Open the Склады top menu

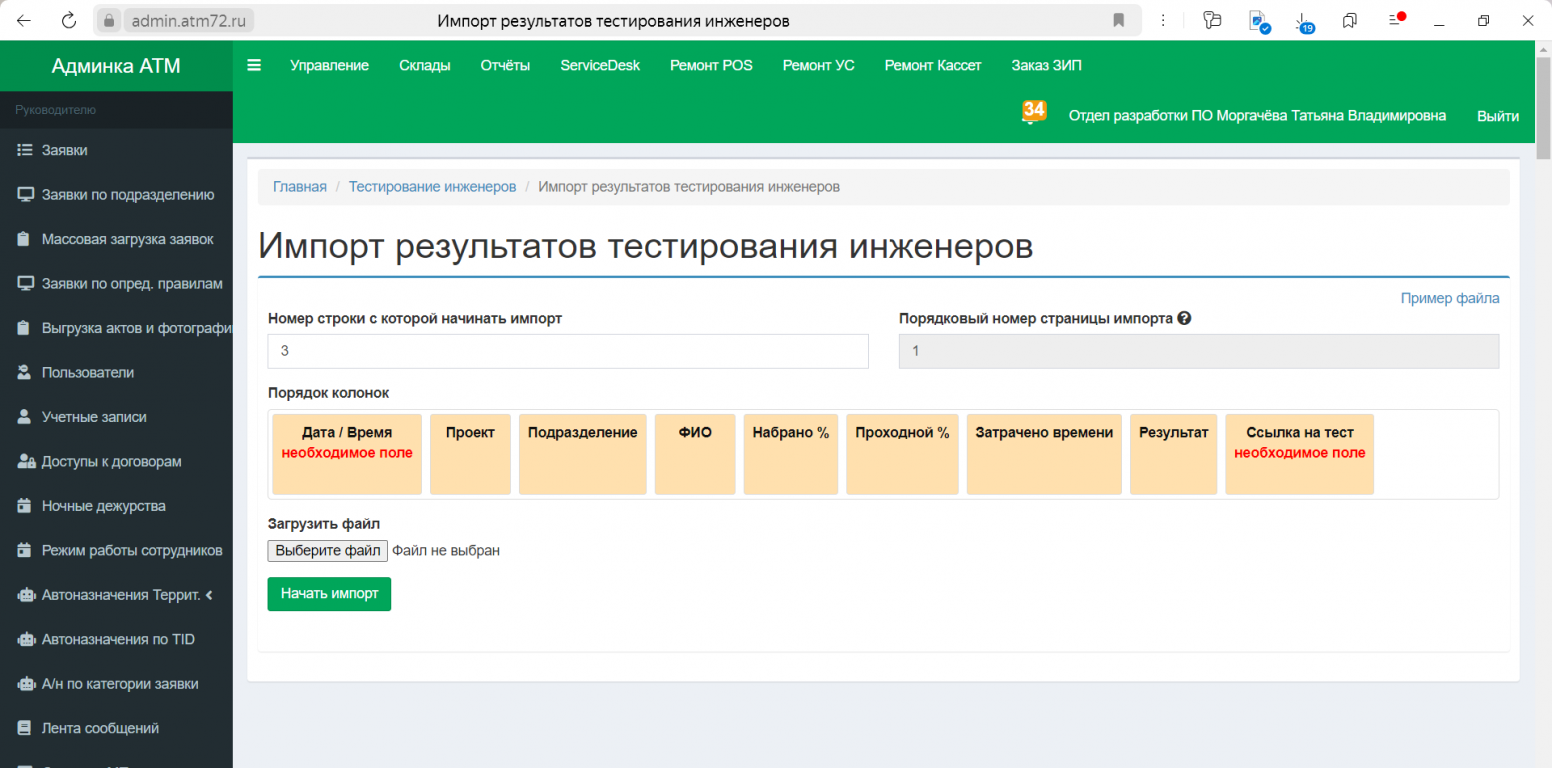pos(424,65)
